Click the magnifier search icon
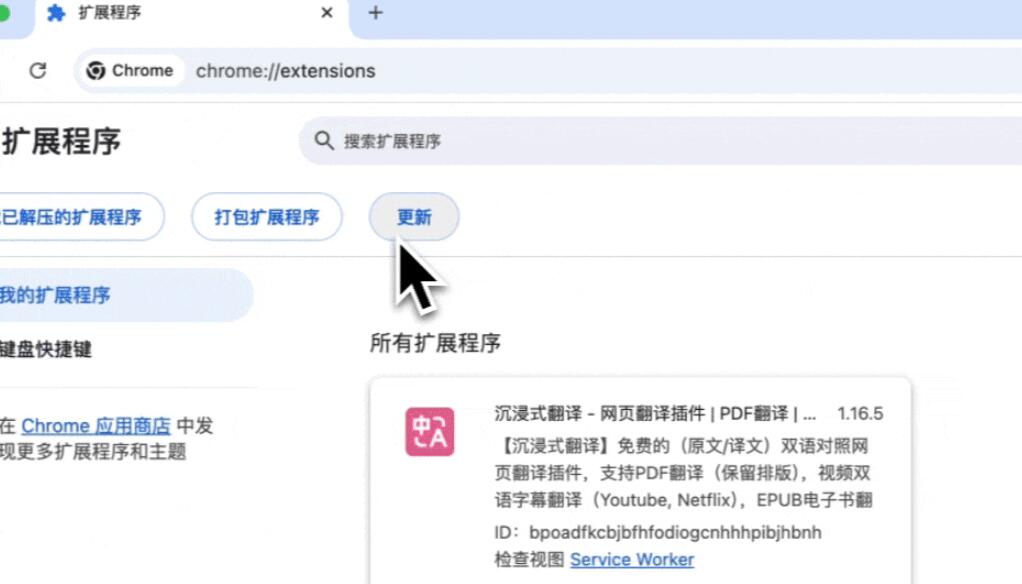The height and width of the screenshot is (584, 1022). pos(324,140)
